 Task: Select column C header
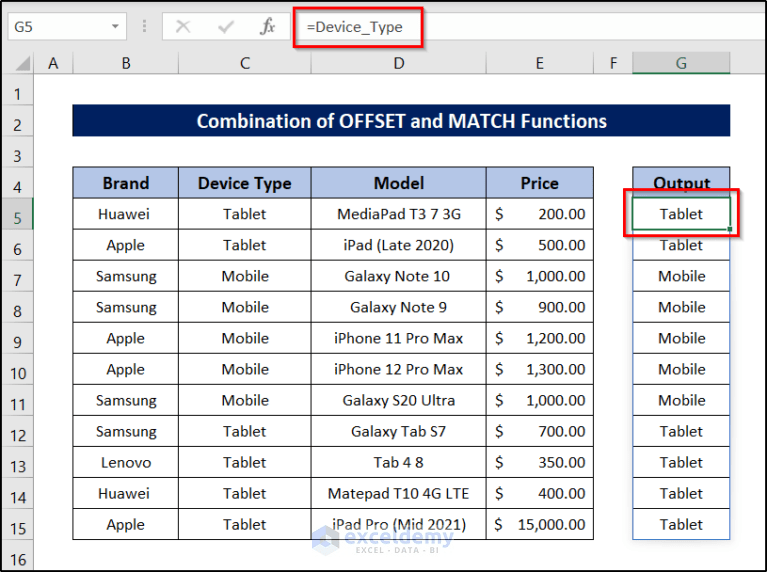pos(245,63)
